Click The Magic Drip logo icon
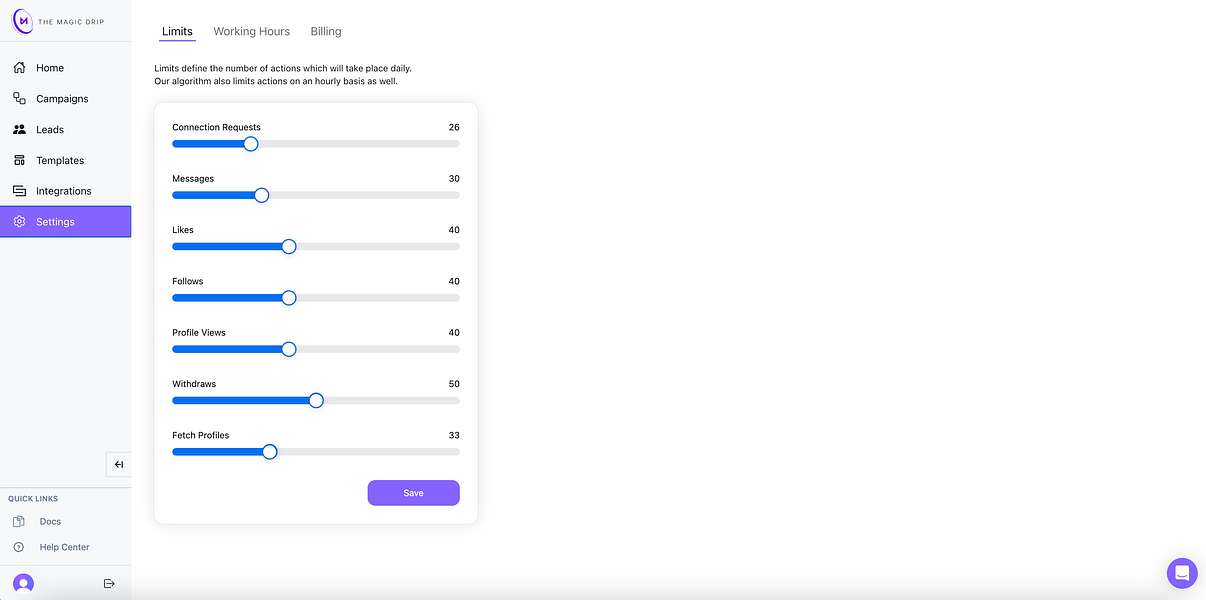This screenshot has height=600, width=1206. [x=22, y=20]
